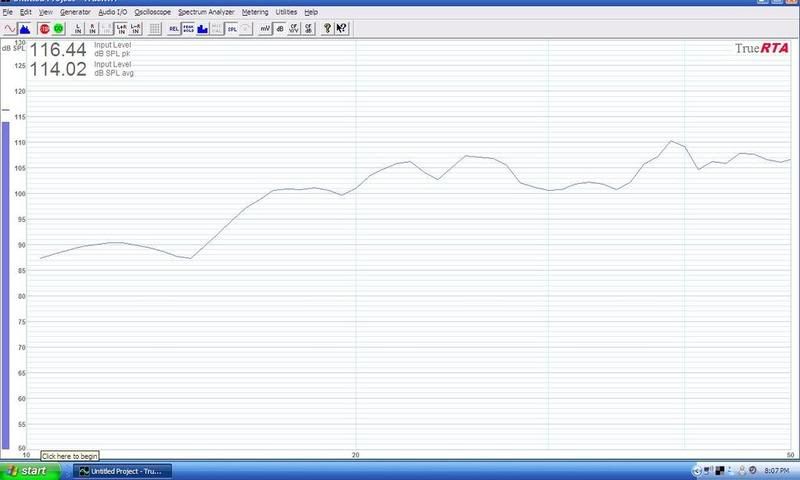Open the File menu
Image resolution: width=800 pixels, height=480 pixels.
(8, 12)
